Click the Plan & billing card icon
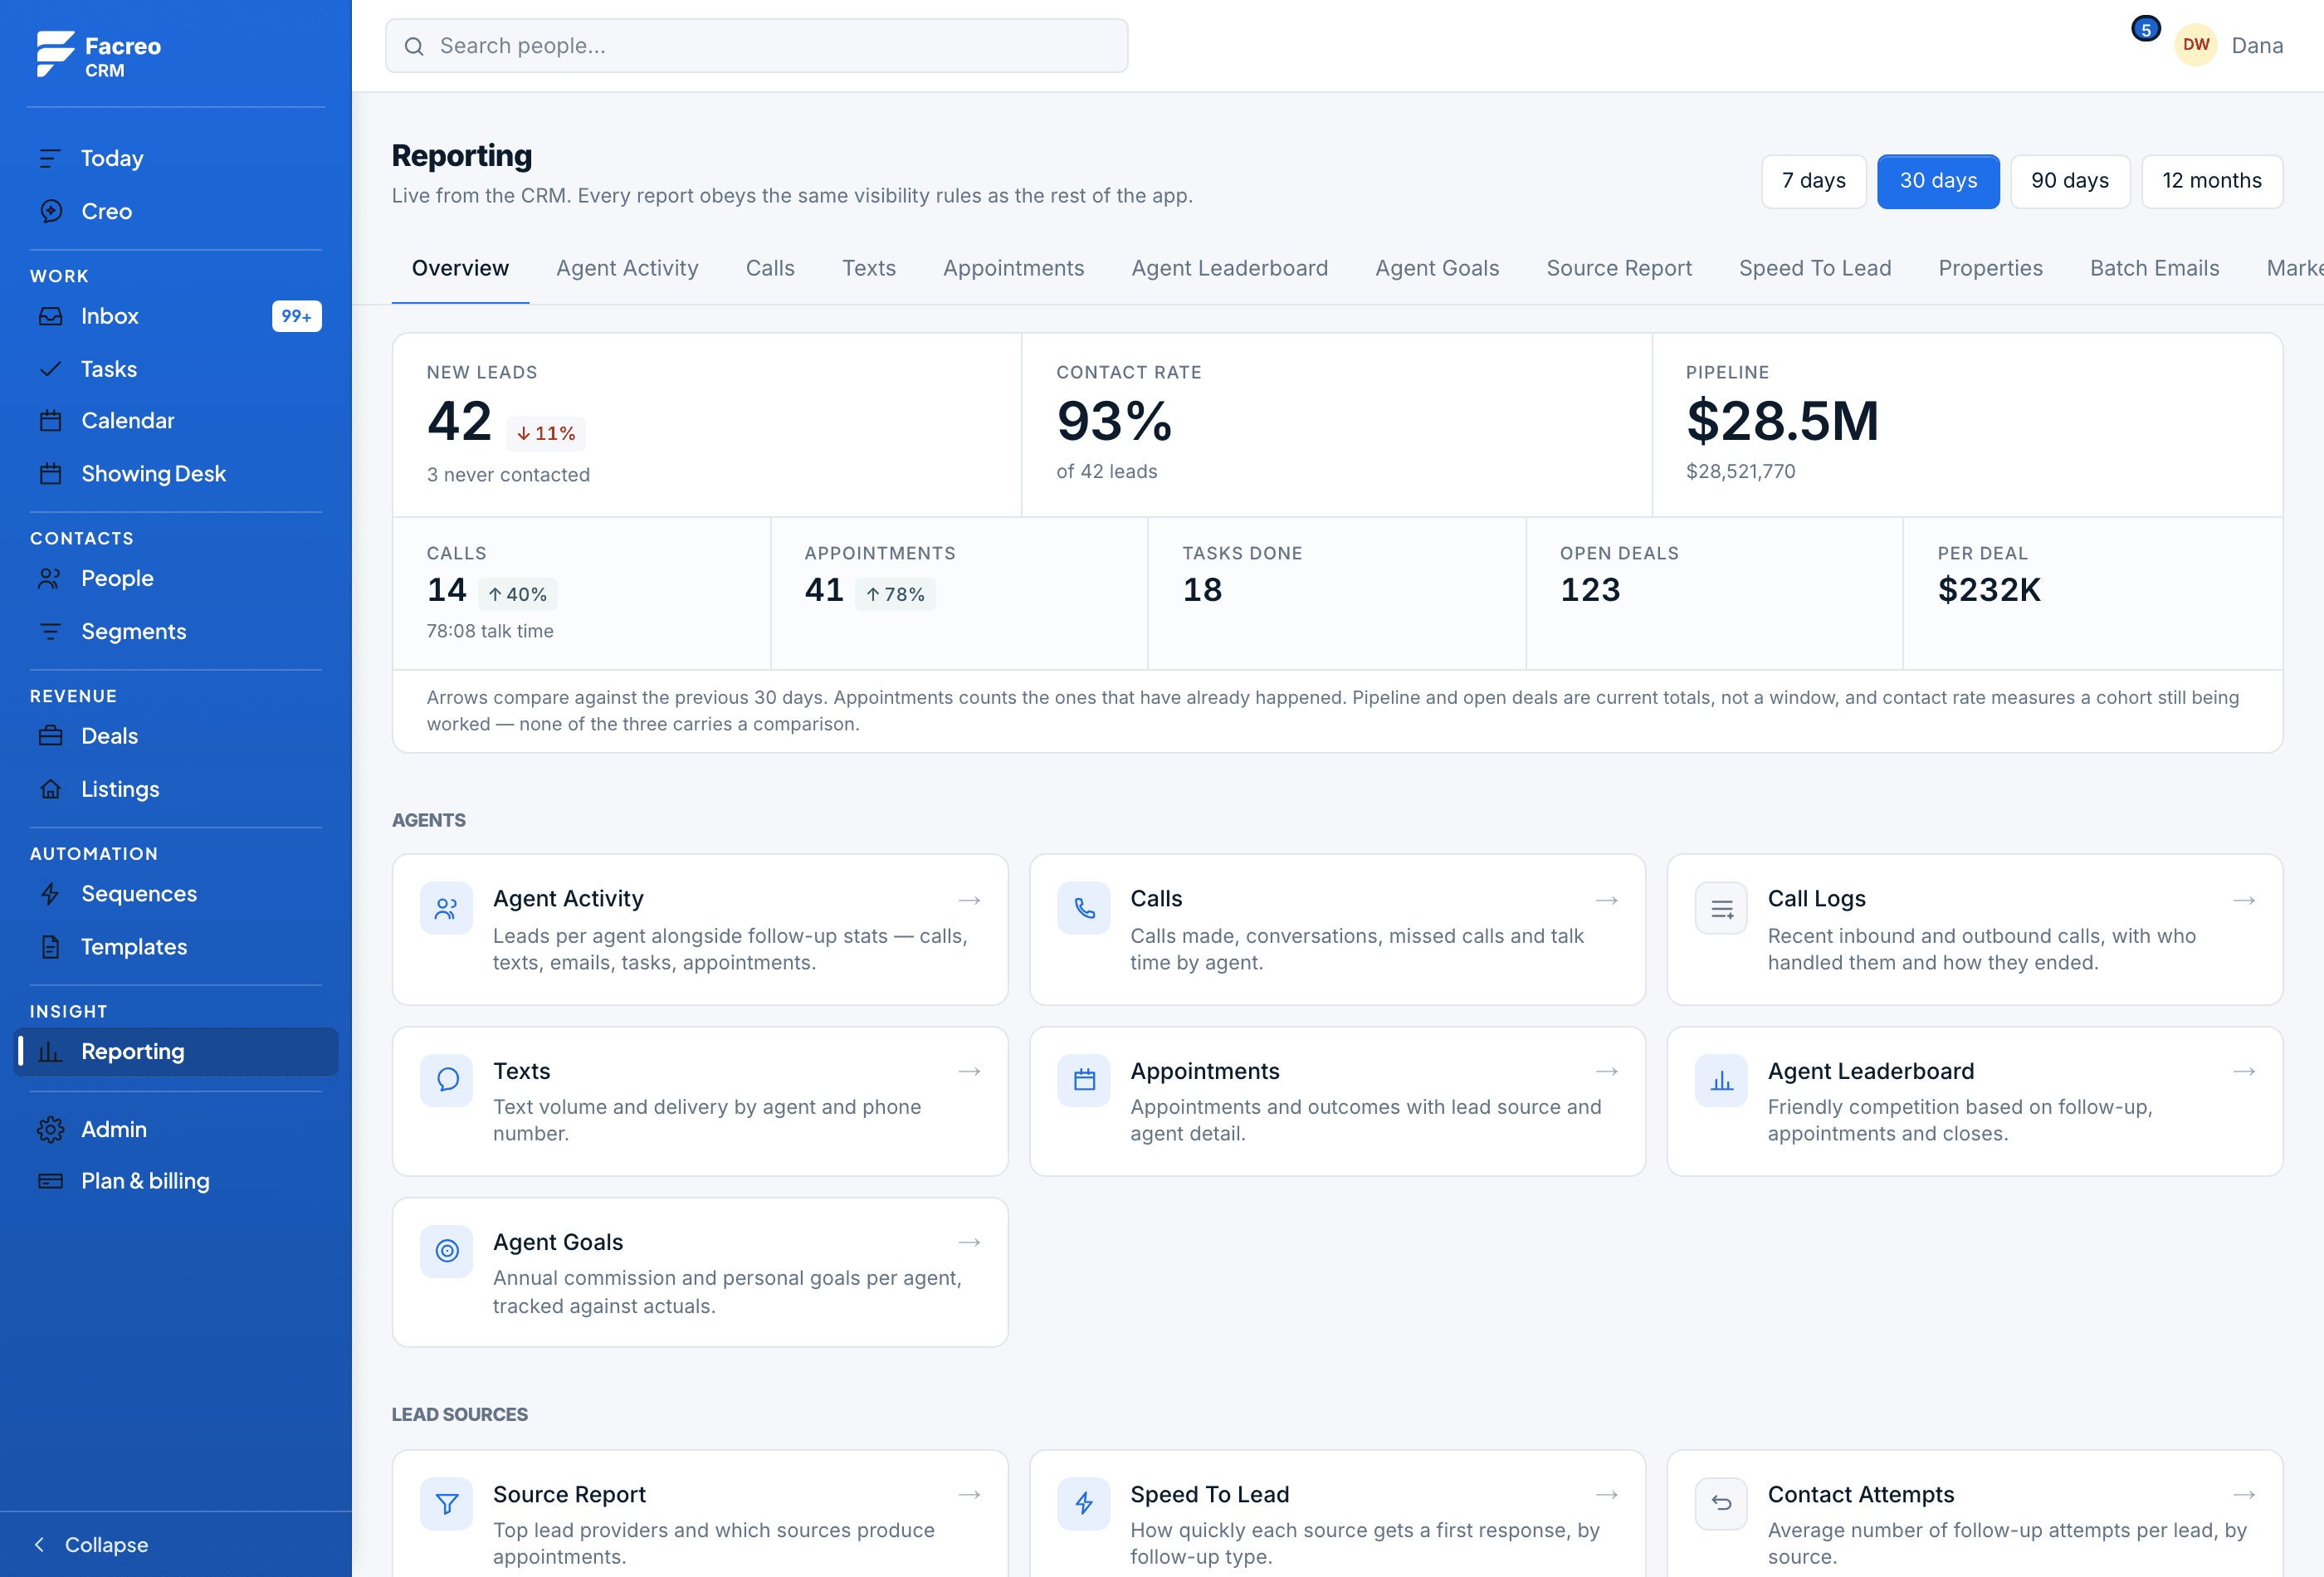The image size is (2324, 1577). click(50, 1181)
